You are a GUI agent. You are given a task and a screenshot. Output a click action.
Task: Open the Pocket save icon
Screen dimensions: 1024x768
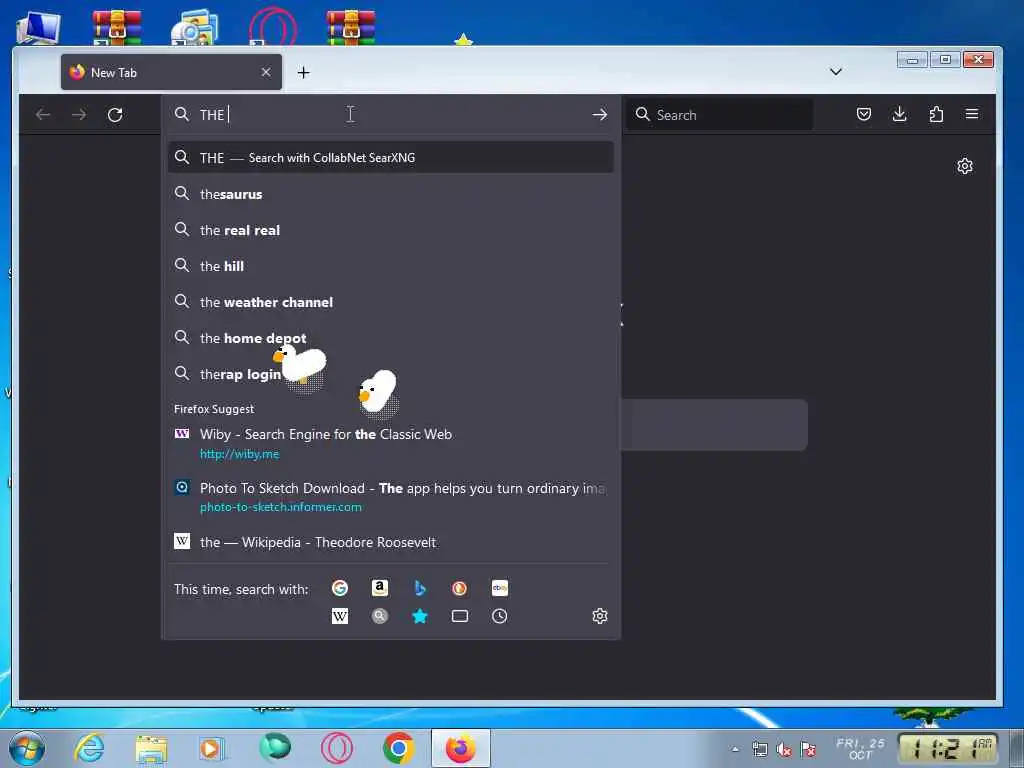[x=864, y=114]
